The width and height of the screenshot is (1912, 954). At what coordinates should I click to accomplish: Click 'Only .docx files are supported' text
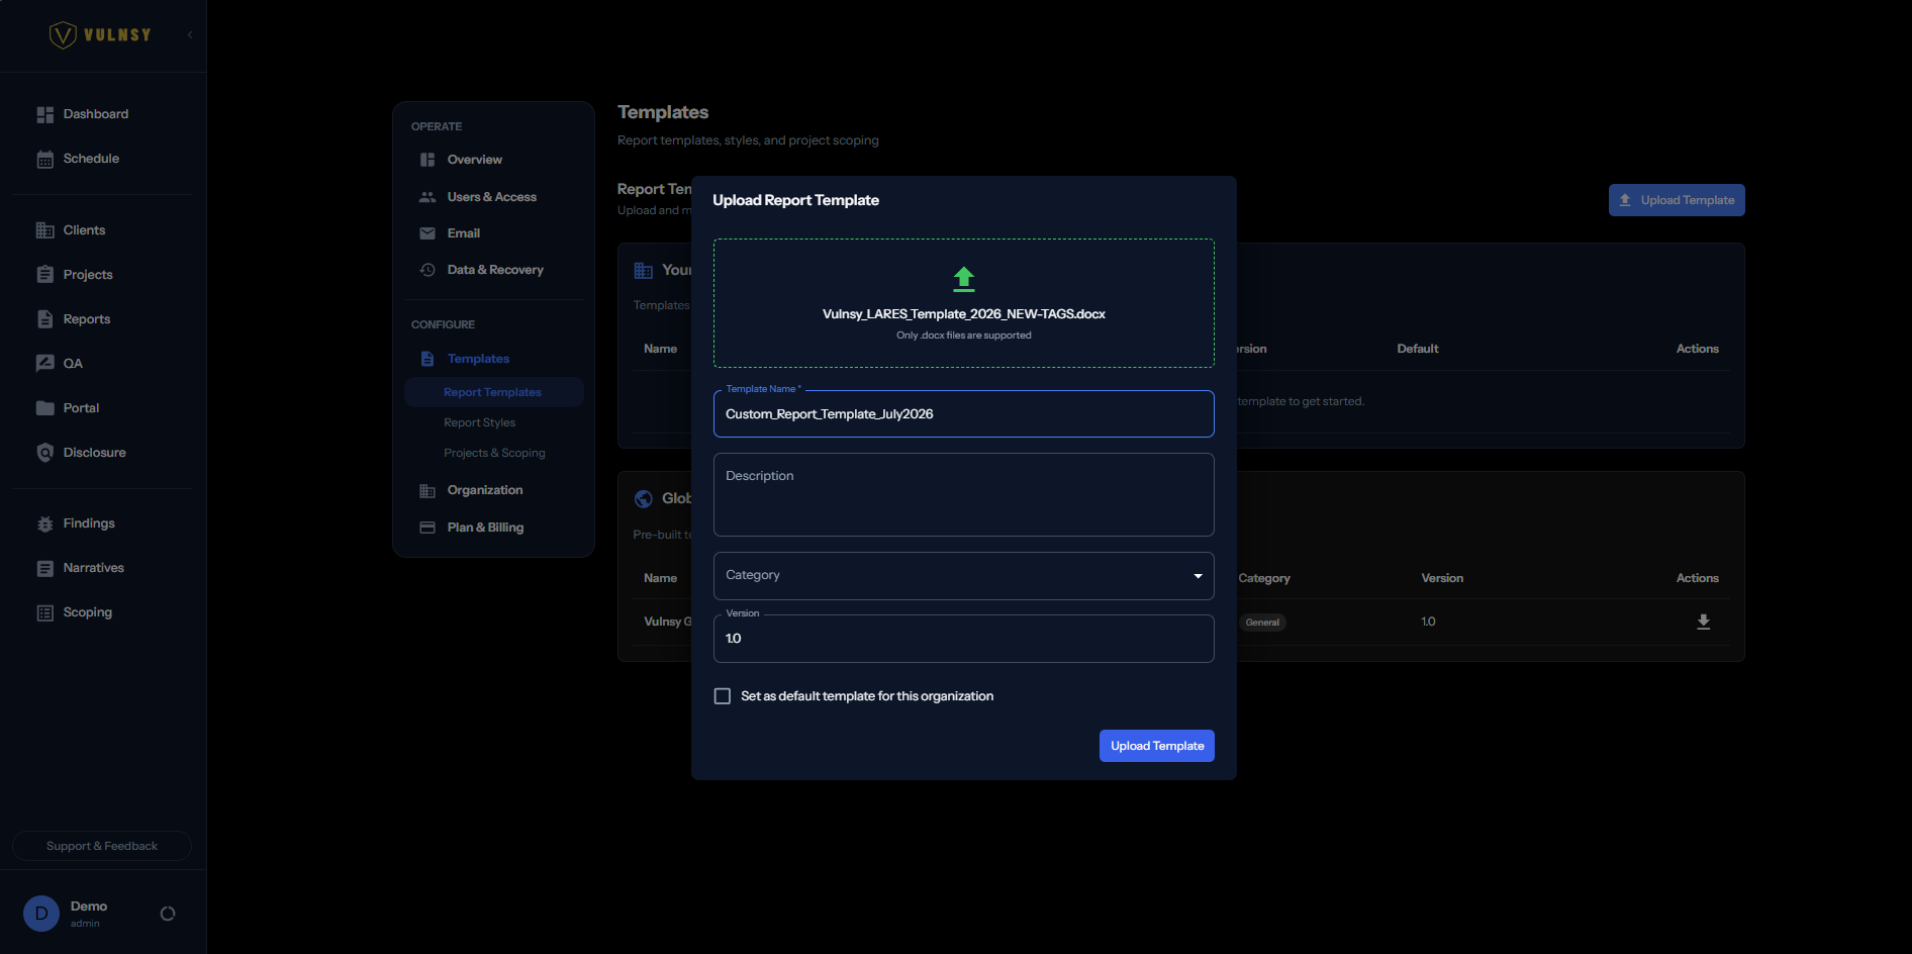coord(964,335)
